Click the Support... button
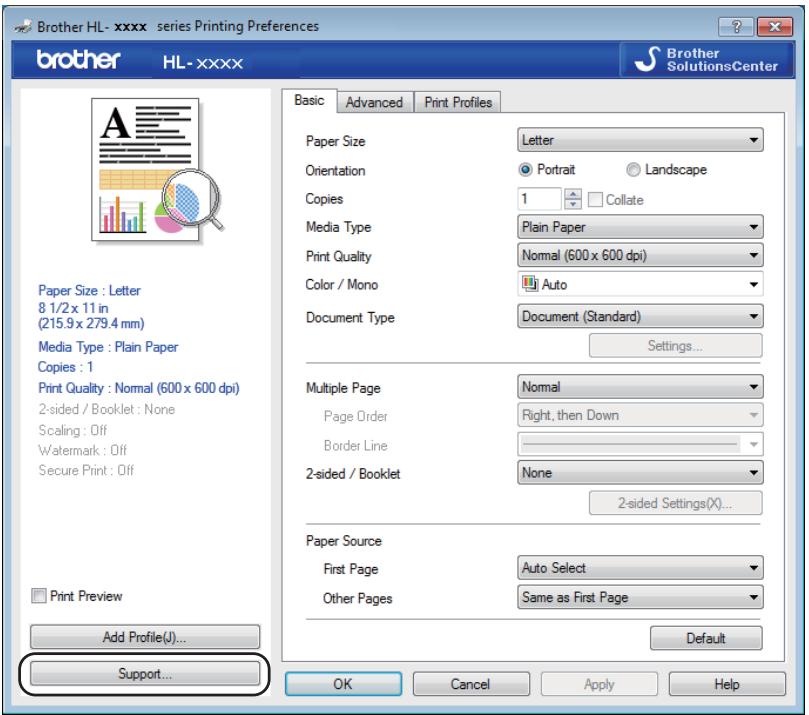This screenshot has width=809, height=715. [x=144, y=674]
